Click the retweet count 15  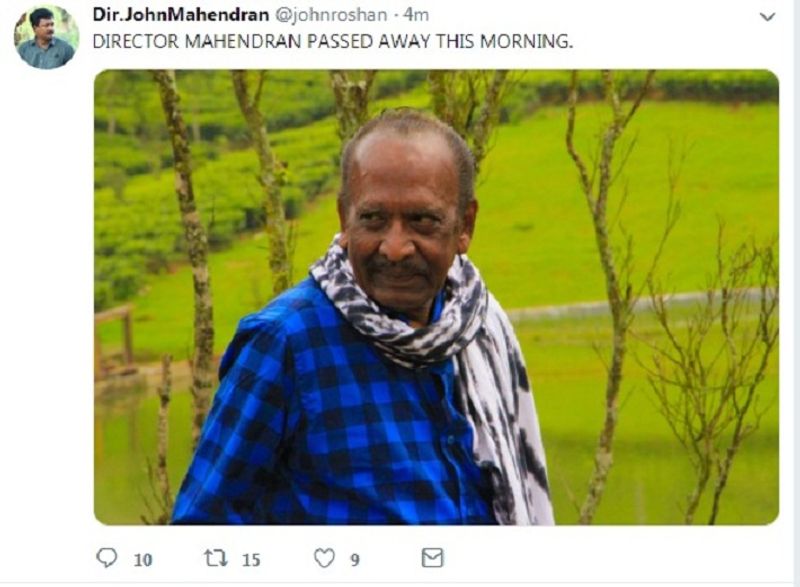(251, 560)
